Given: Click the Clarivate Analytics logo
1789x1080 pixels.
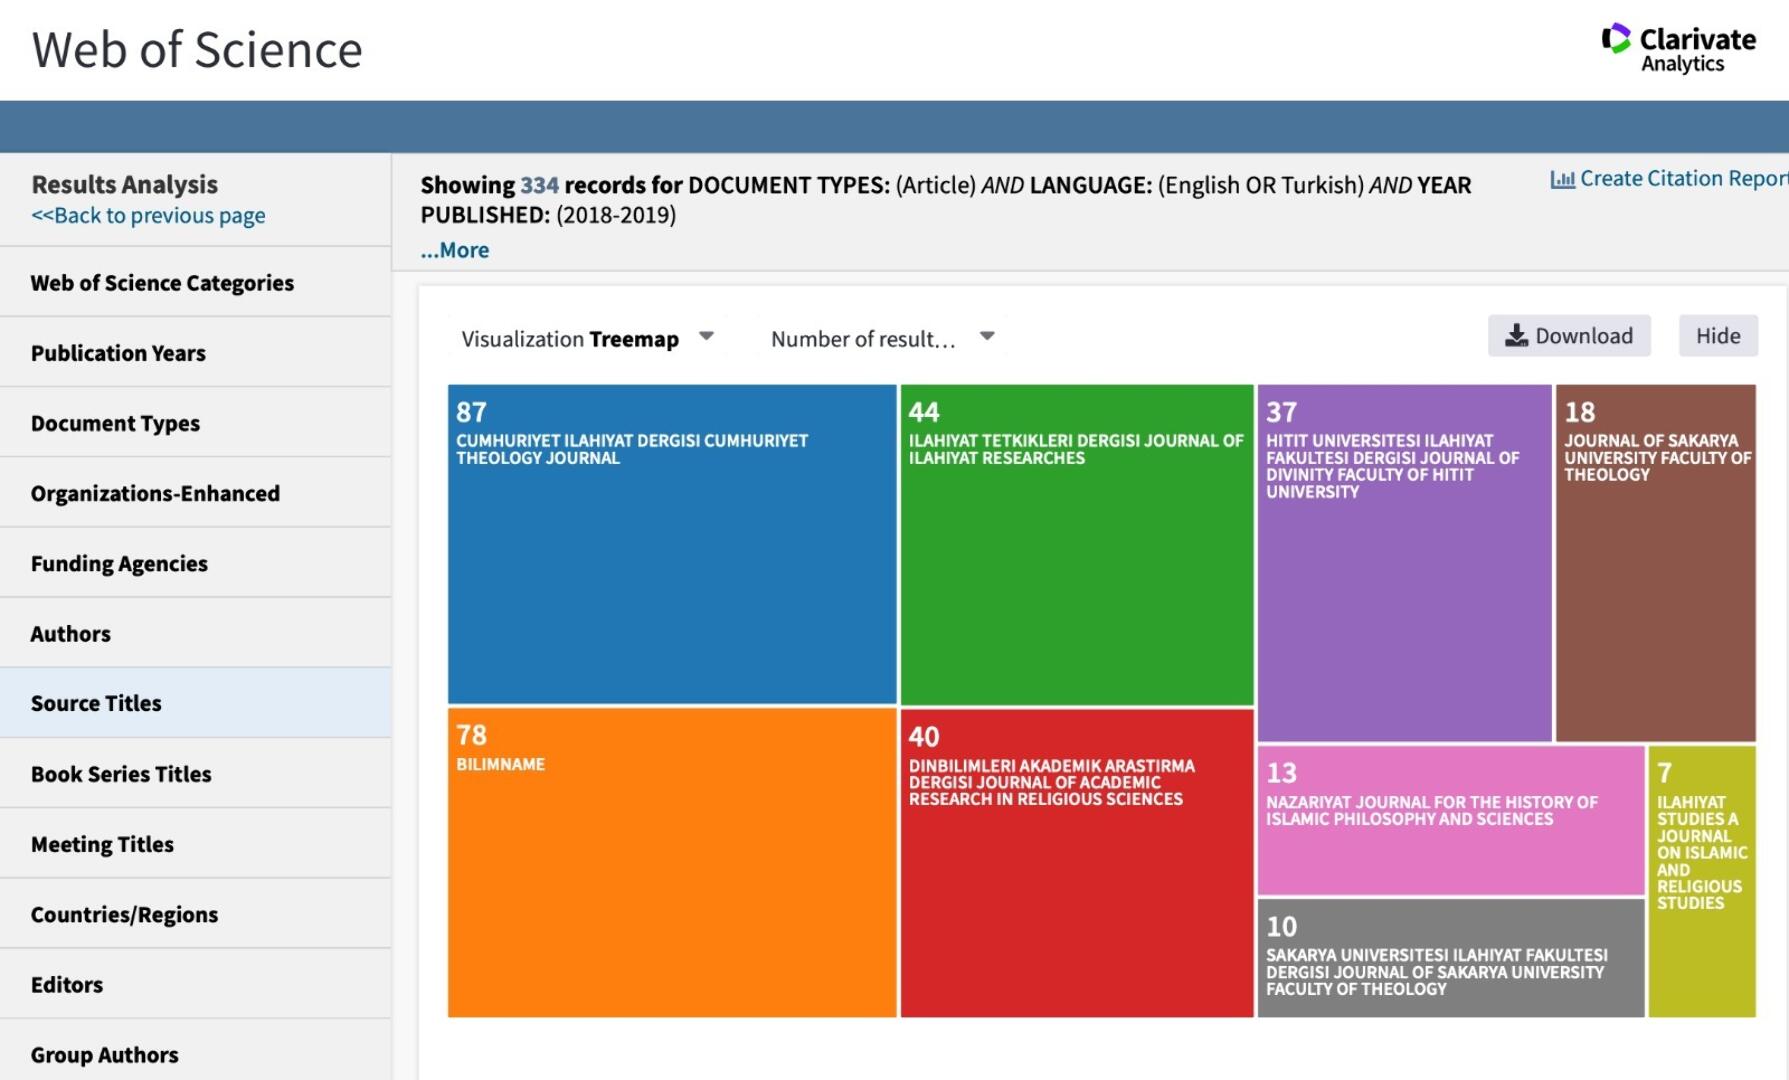Looking at the screenshot, I should [x=1678, y=48].
